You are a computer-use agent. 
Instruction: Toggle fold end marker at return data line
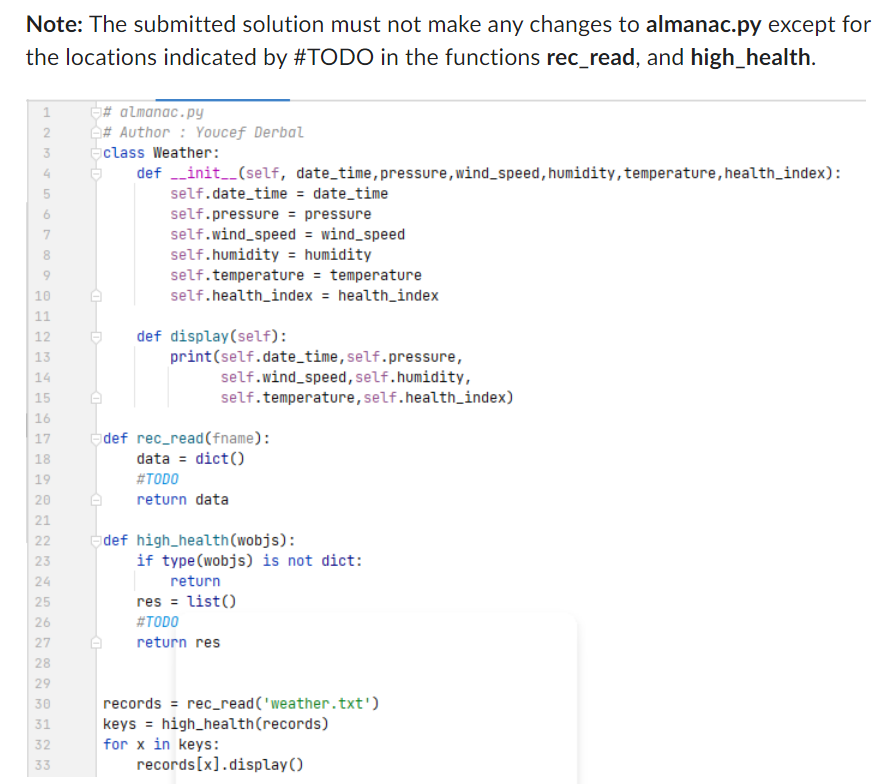tap(96, 500)
